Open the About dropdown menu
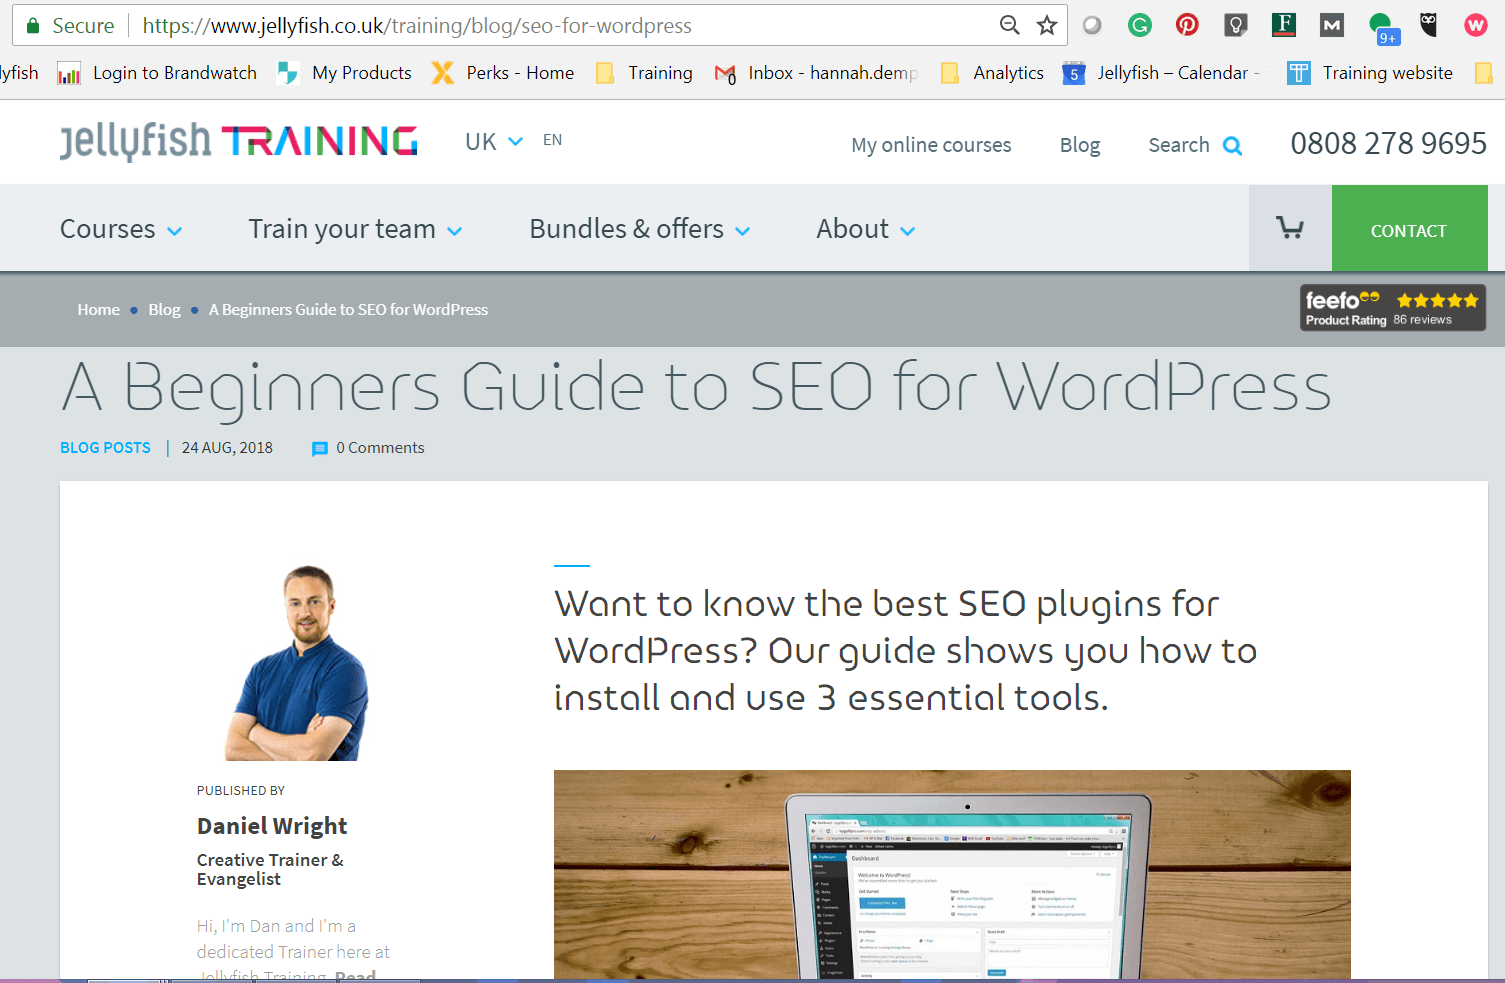The image size is (1505, 983). (x=865, y=230)
